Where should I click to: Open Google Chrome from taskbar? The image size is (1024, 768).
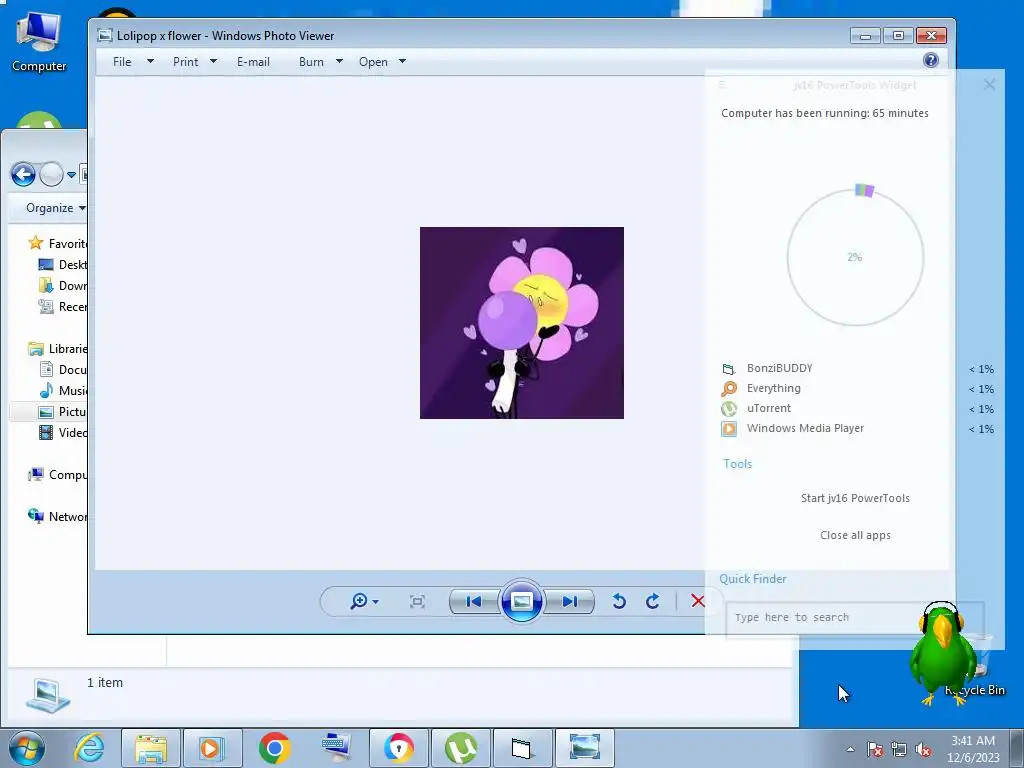274,748
